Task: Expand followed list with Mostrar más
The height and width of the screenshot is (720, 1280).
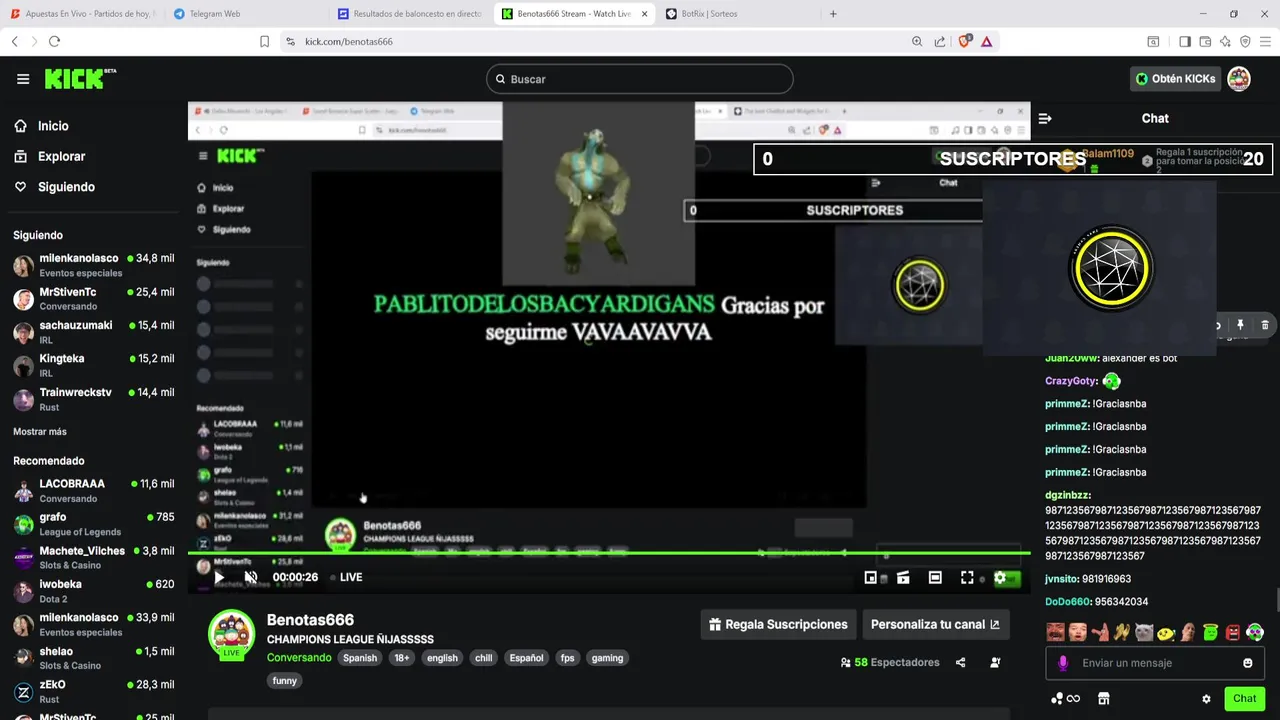Action: coord(40,432)
